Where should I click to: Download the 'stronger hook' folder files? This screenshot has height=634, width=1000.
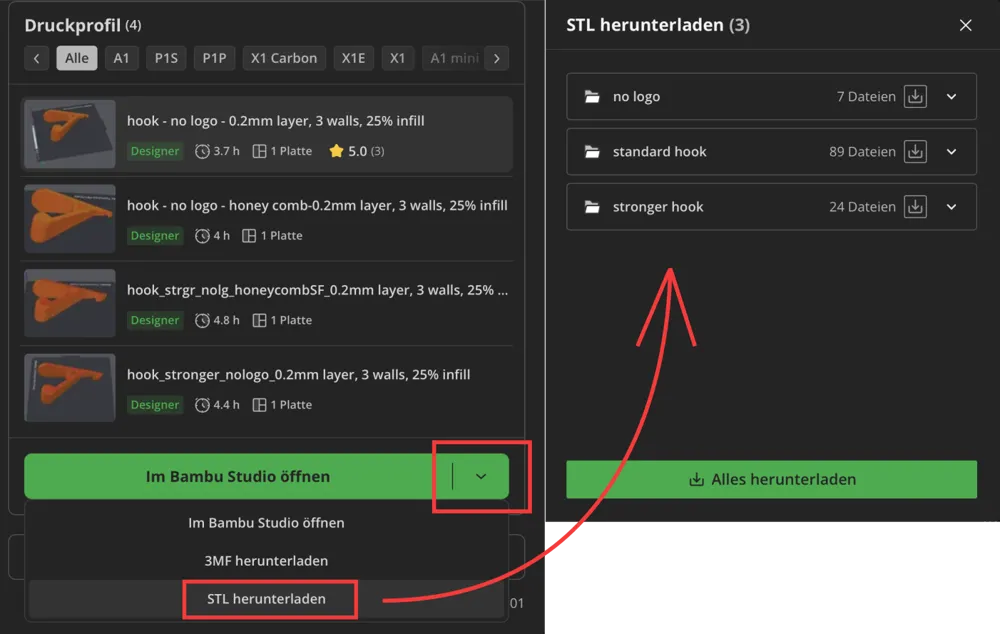pos(915,207)
